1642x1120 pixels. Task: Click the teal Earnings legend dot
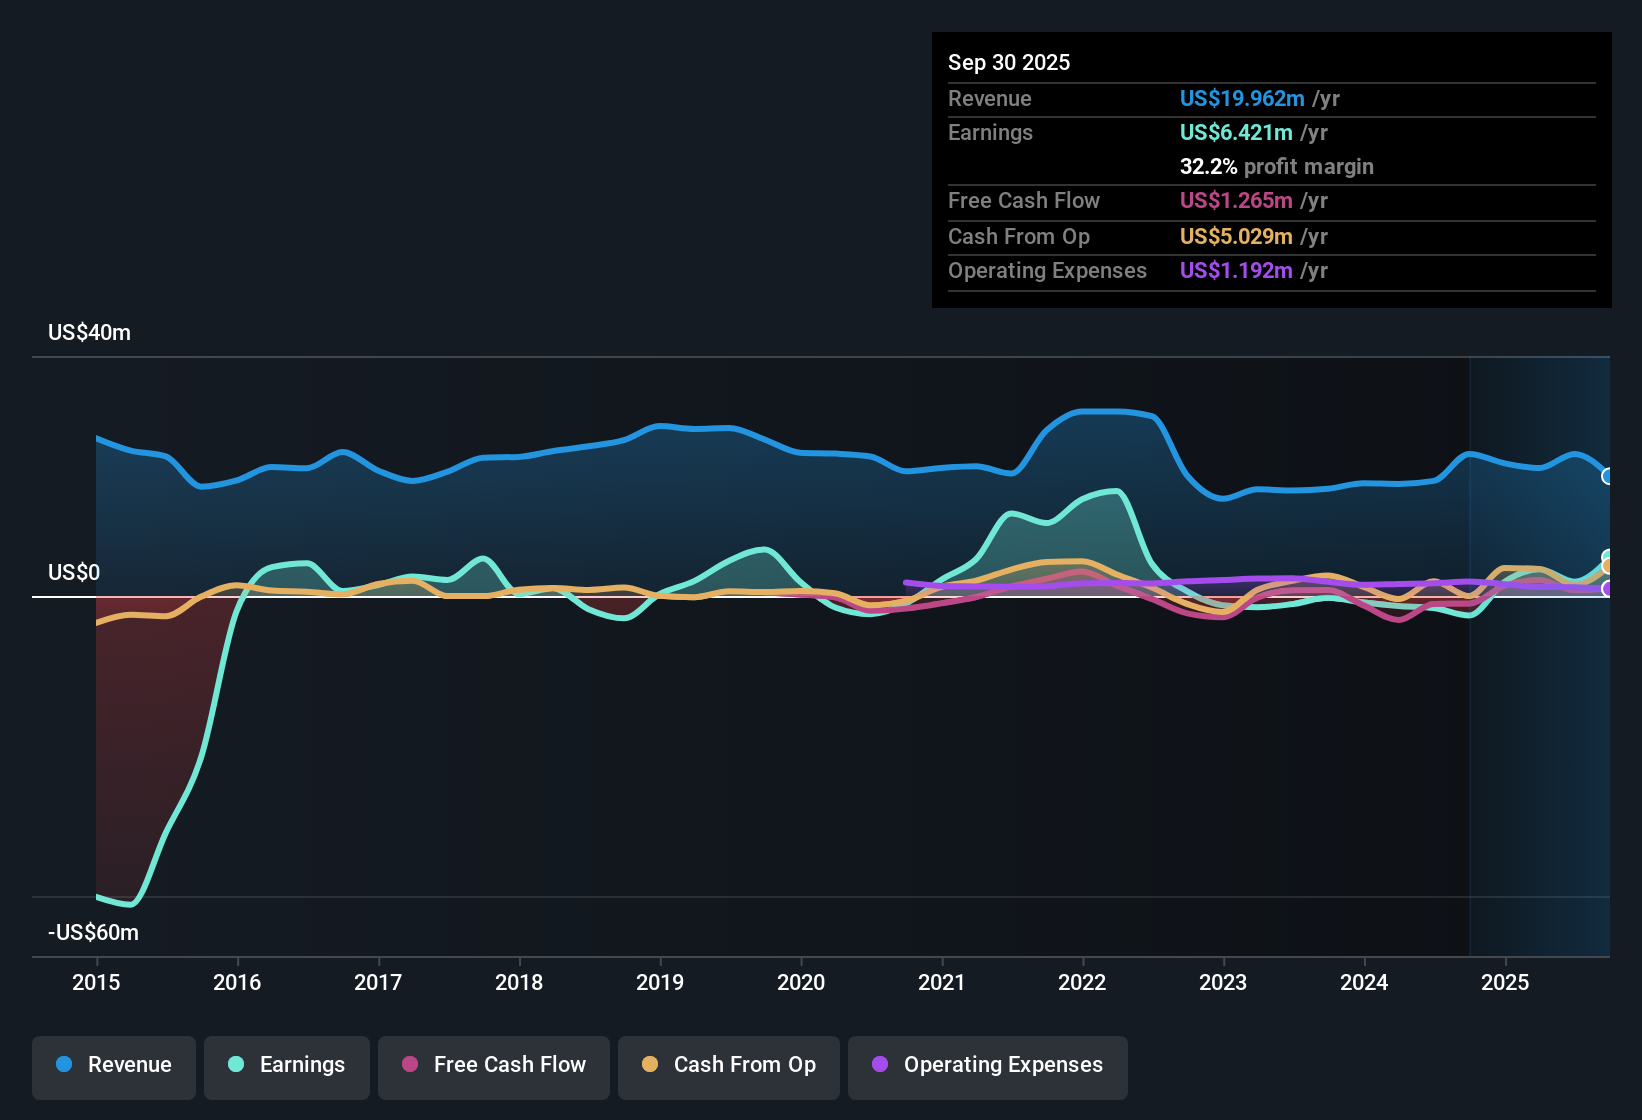point(235,1065)
